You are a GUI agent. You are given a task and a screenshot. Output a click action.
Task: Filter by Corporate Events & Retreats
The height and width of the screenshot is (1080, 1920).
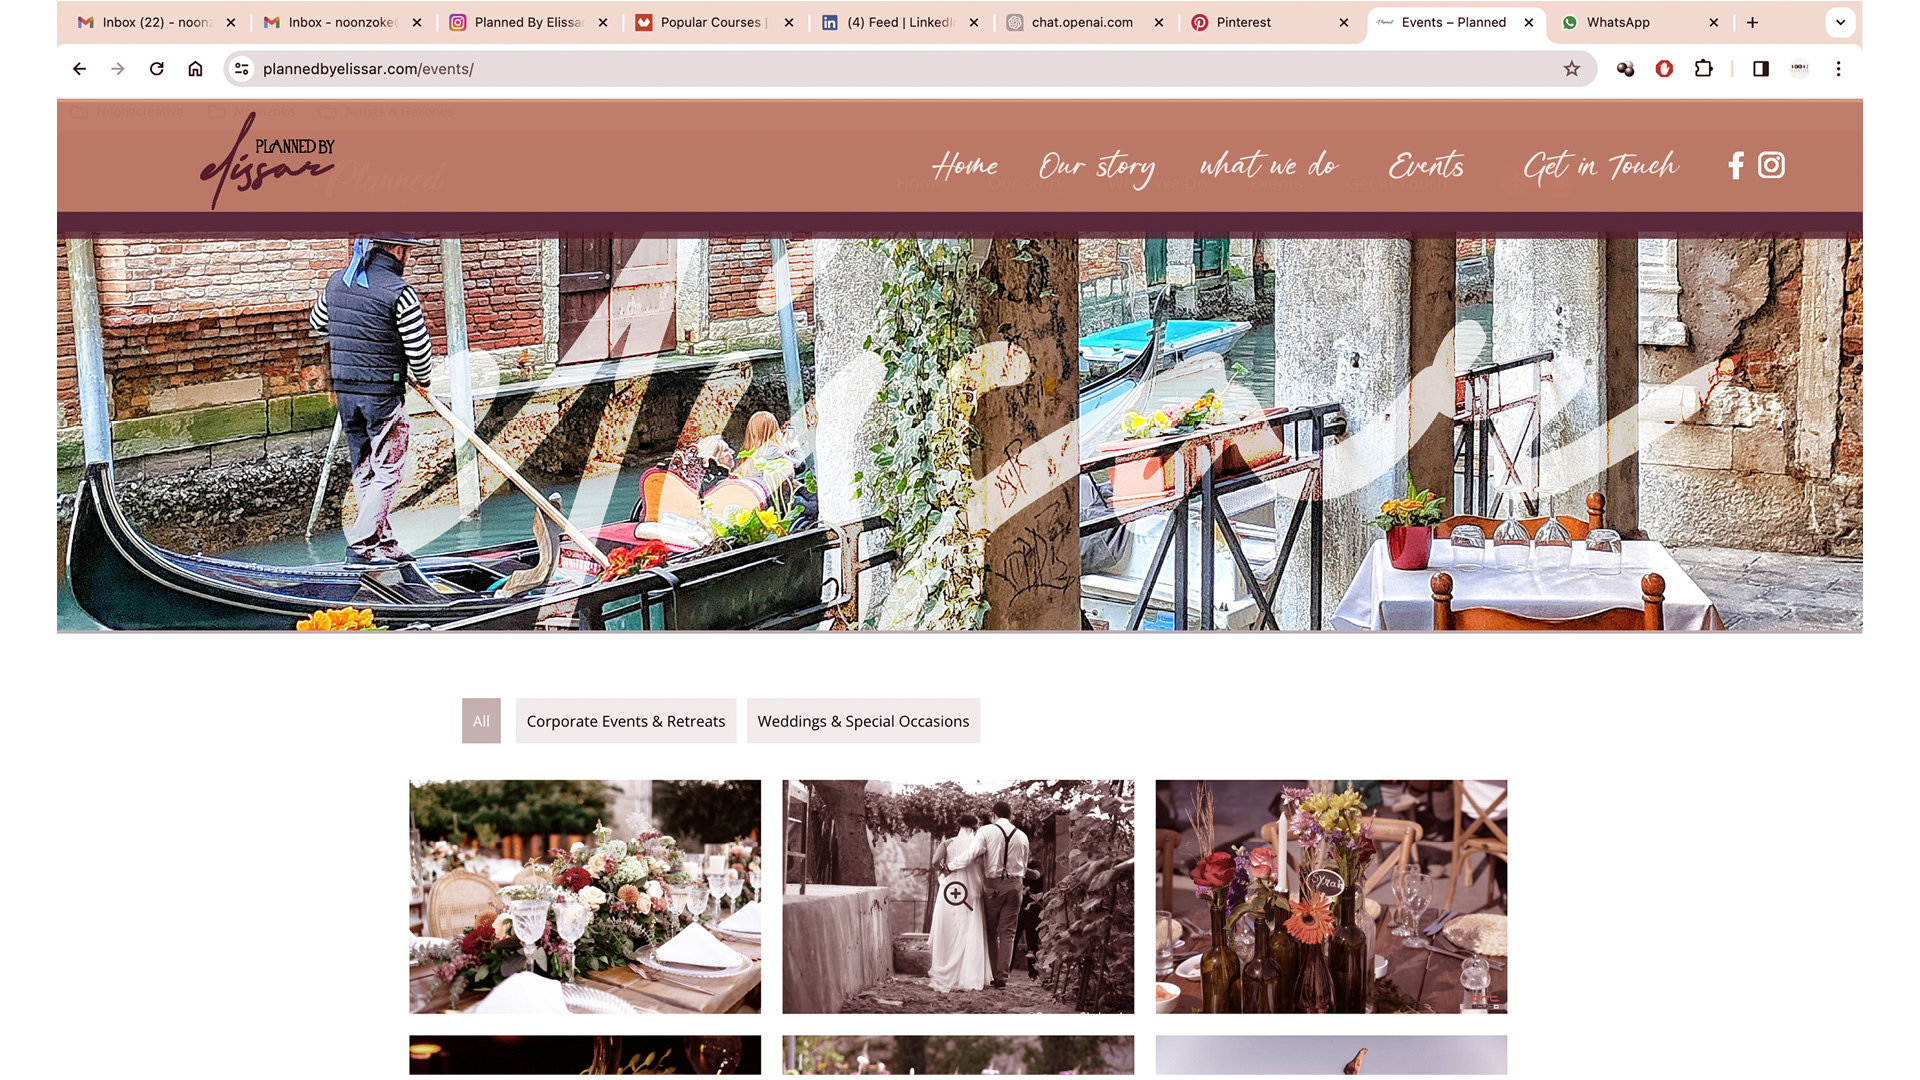[625, 721]
